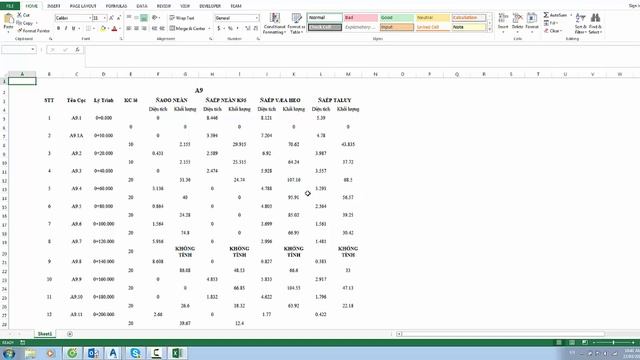Toggle the highlighted Bottom Align button
This screenshot has height=360, width=640.
pyautogui.click(x=144, y=18)
